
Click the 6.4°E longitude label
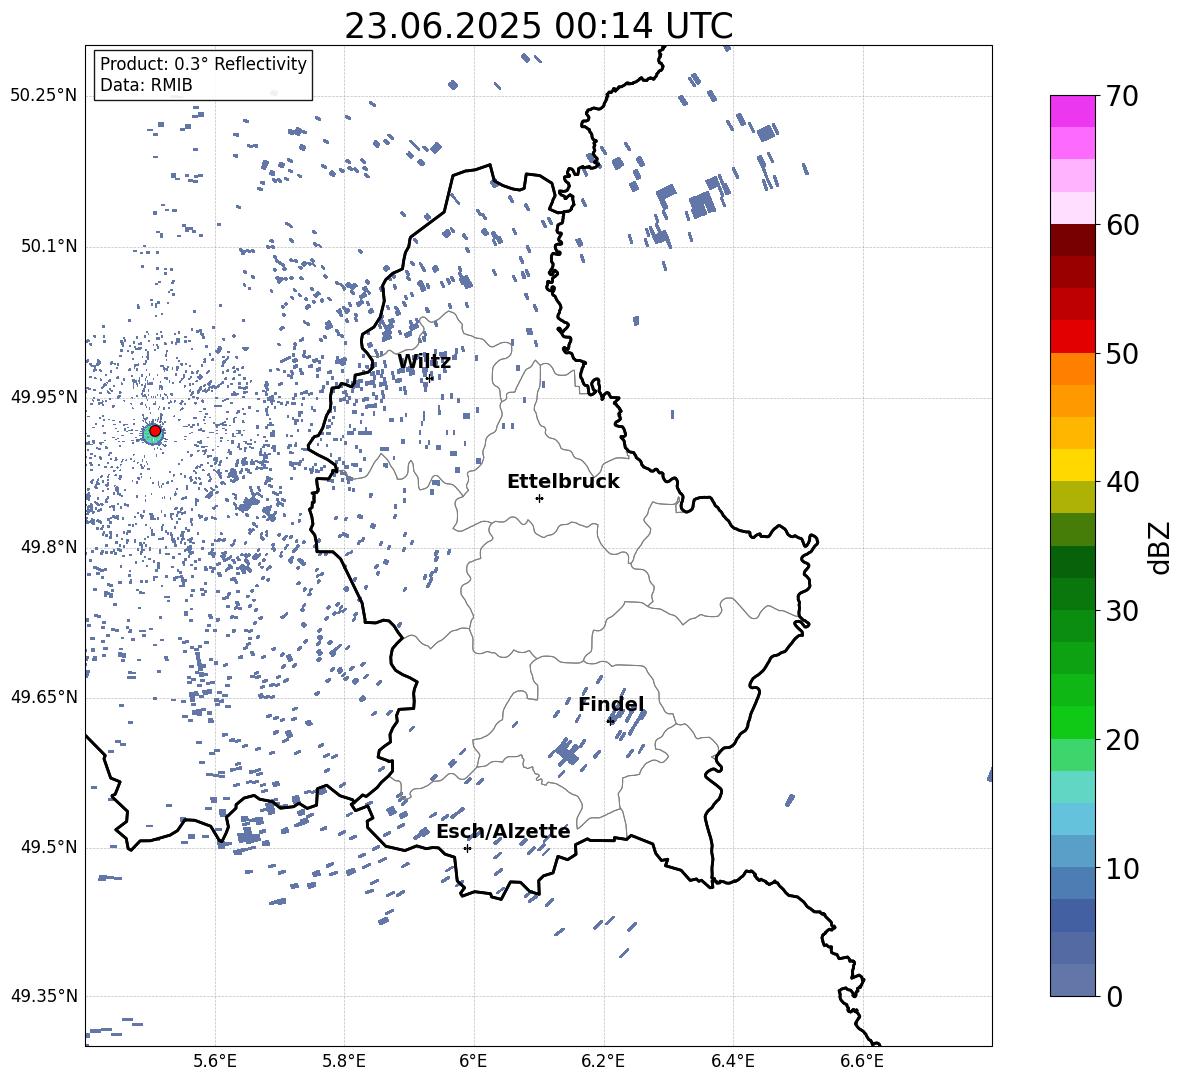(732, 1061)
